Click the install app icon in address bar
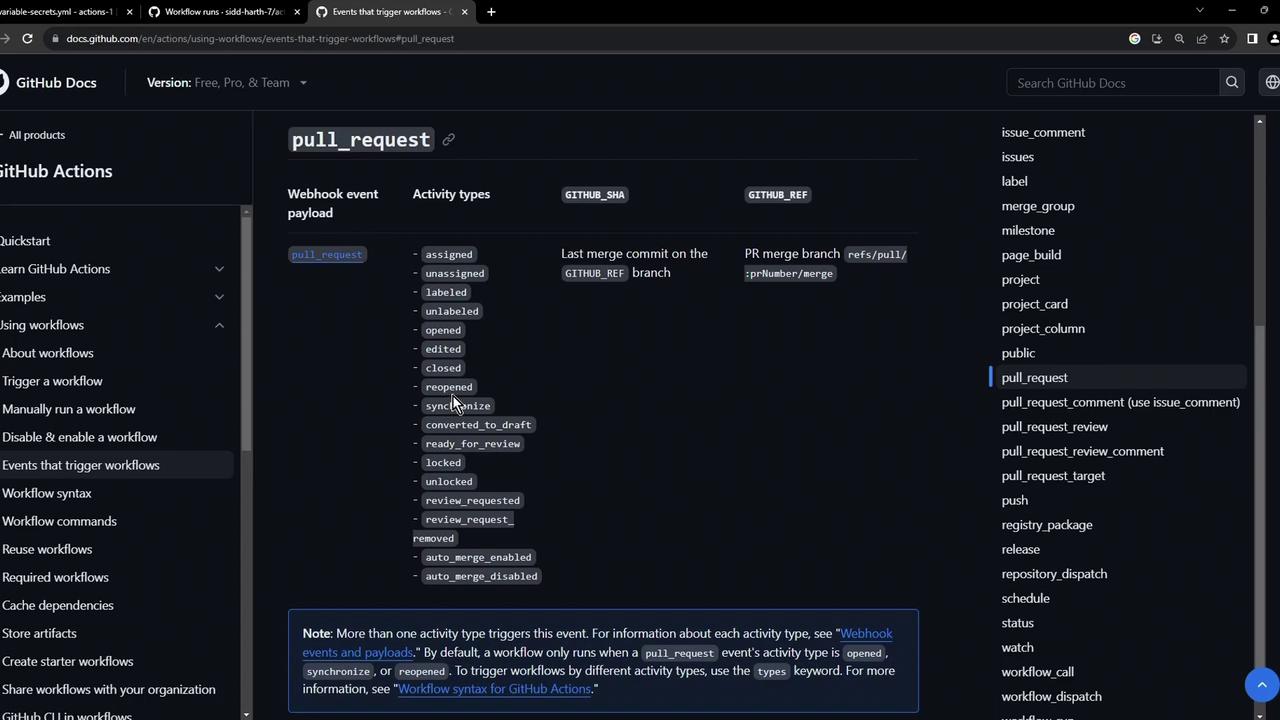Image resolution: width=1280 pixels, height=720 pixels. point(1157,39)
